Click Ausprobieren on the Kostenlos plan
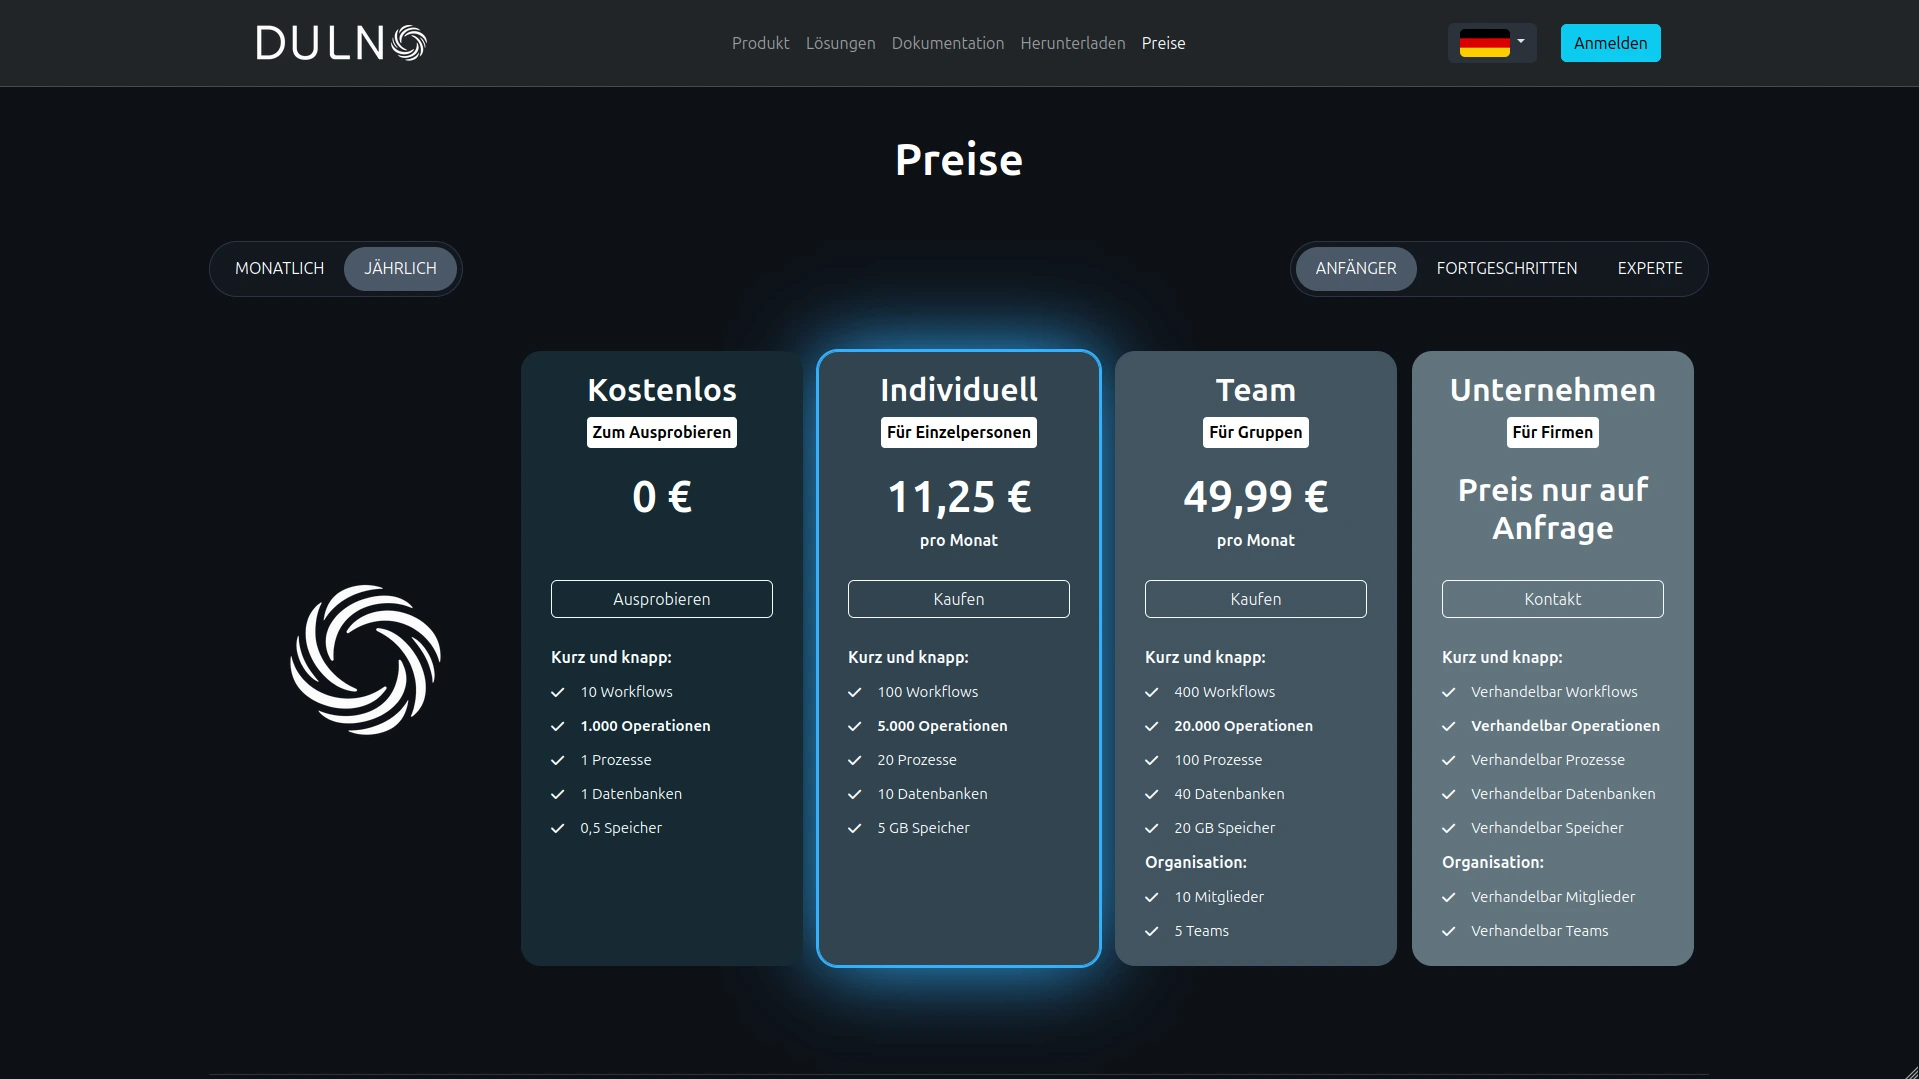This screenshot has width=1919, height=1079. 661,599
